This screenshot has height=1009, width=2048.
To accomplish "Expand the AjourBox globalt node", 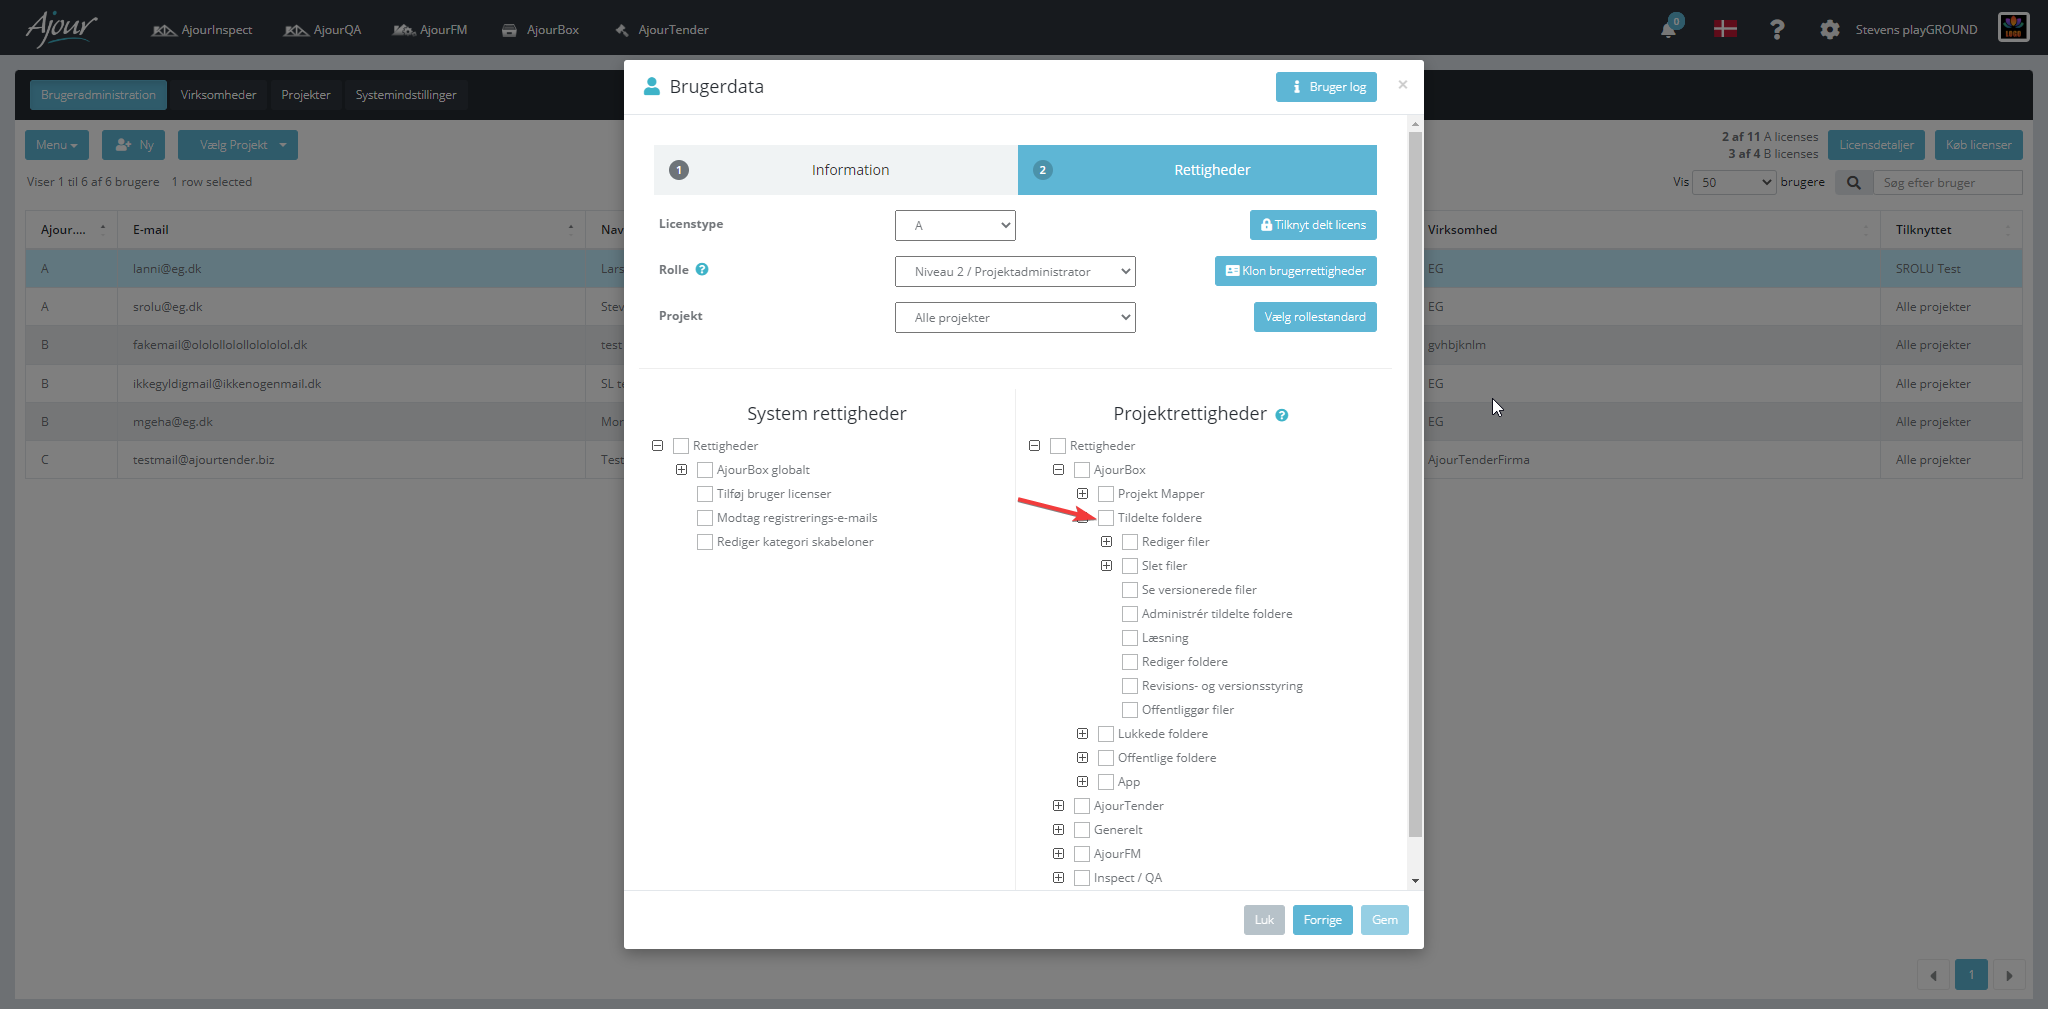I will (x=681, y=470).
